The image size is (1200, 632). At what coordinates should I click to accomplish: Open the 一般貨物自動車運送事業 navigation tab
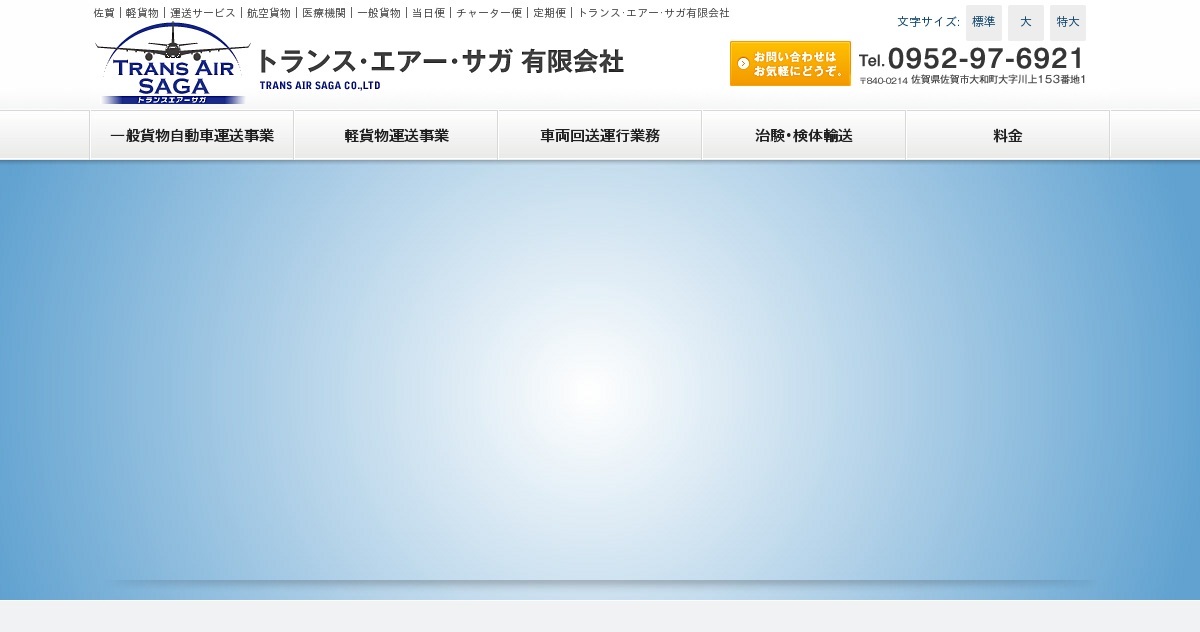[x=192, y=135]
